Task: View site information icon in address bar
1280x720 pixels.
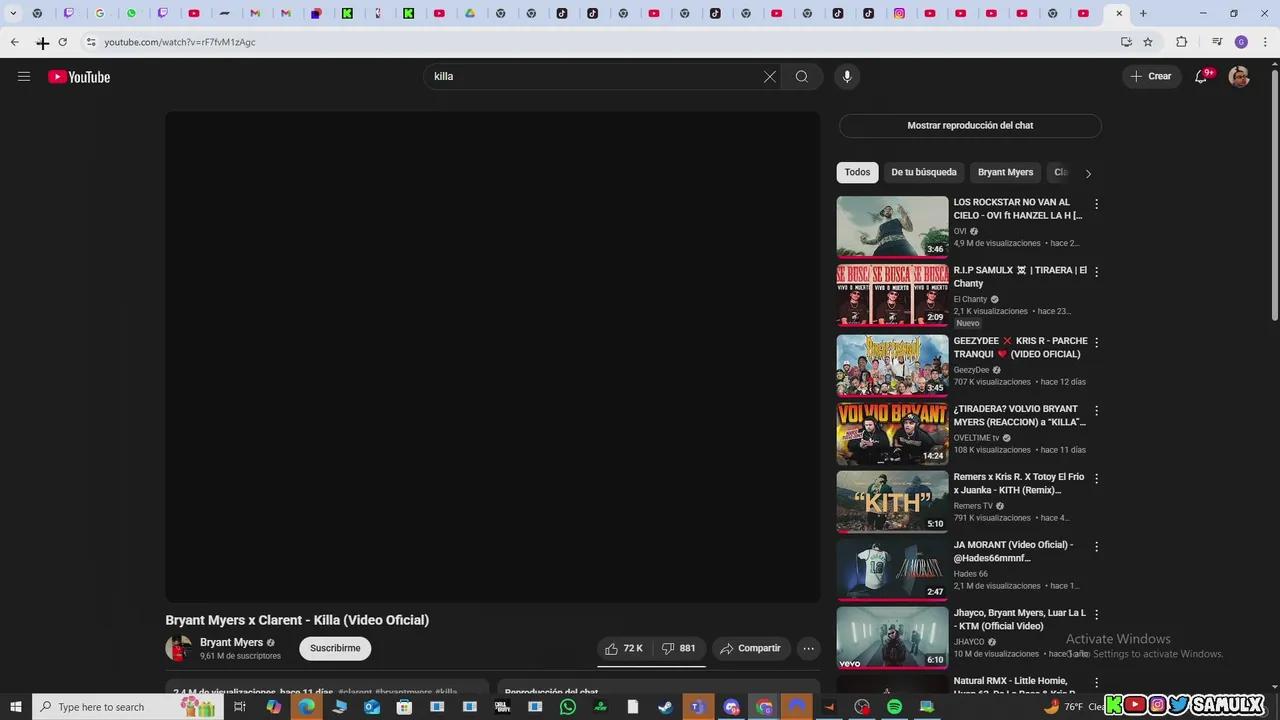Action: [x=91, y=42]
